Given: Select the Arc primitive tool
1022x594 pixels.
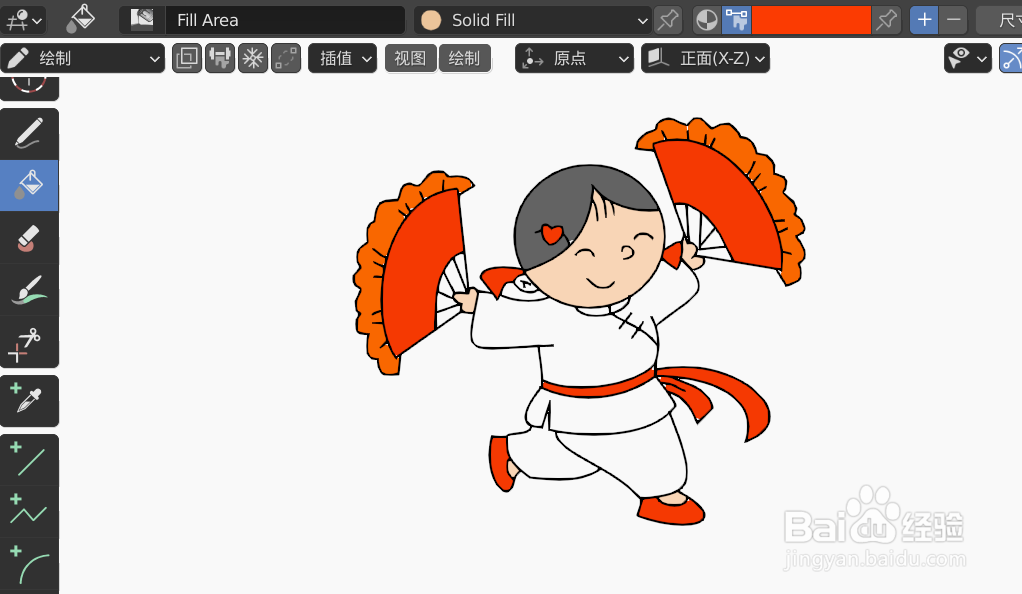Looking at the screenshot, I should pyautogui.click(x=29, y=565).
